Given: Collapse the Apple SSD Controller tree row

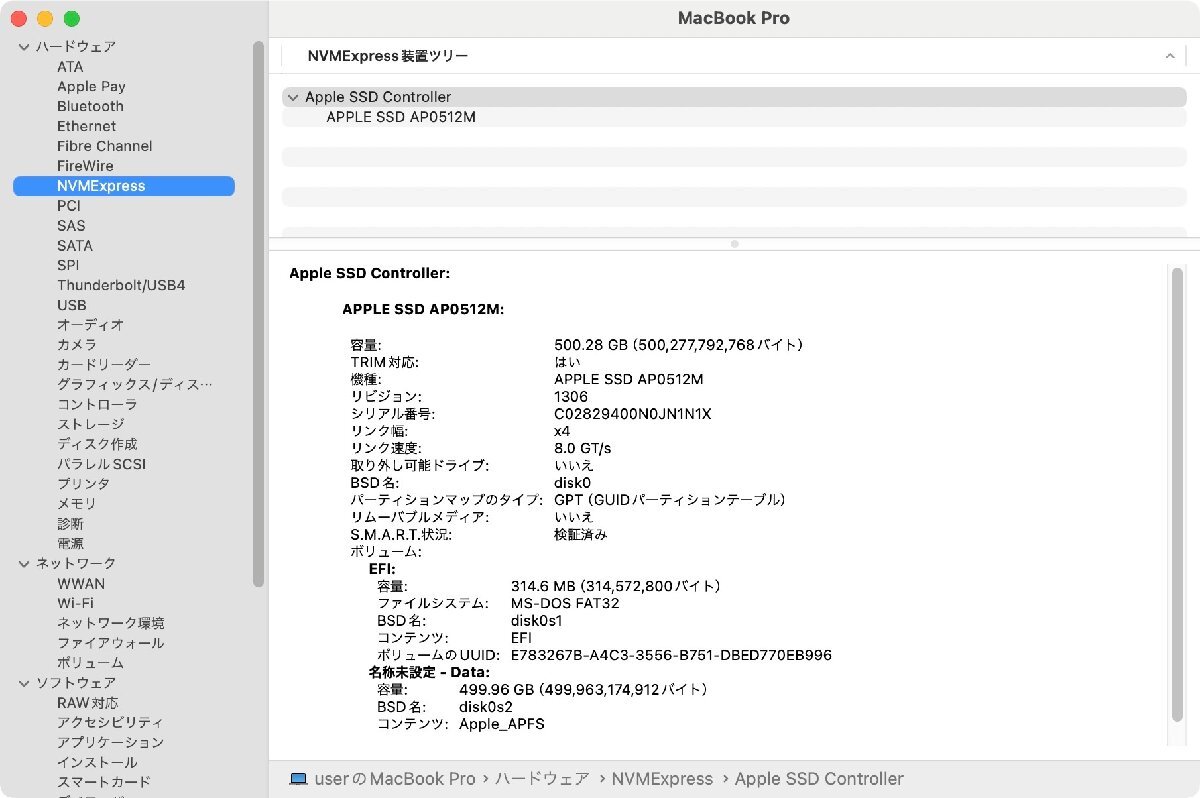Looking at the screenshot, I should pos(292,97).
